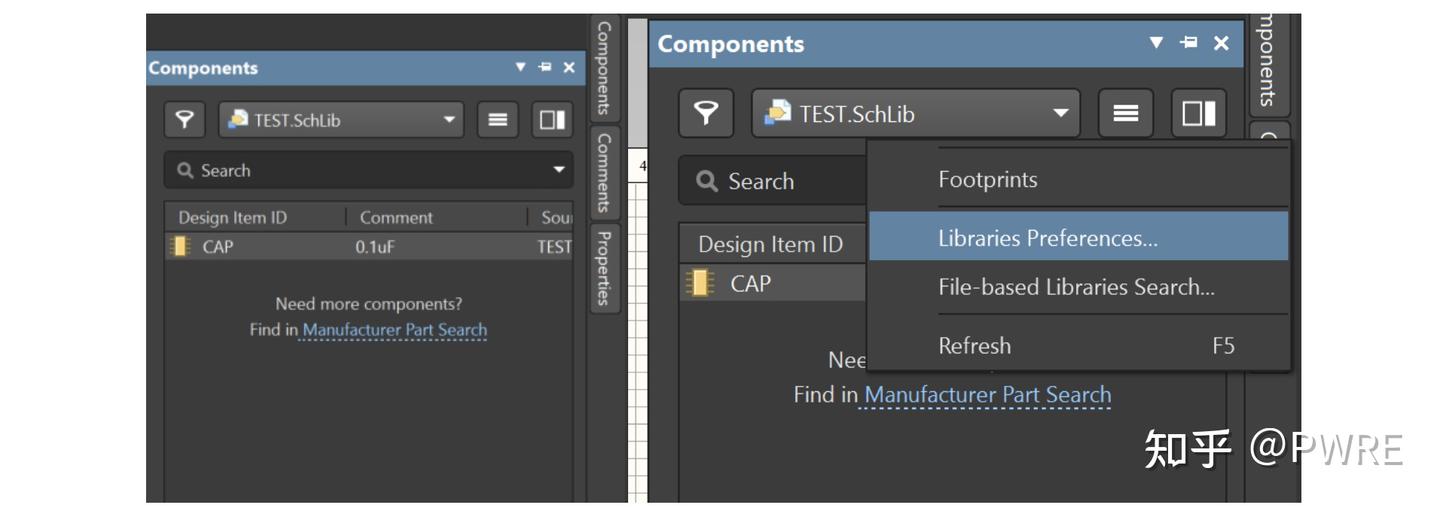This screenshot has width=1440, height=508.
Task: Click the hamburger menu icon in left panel
Action: (497, 120)
